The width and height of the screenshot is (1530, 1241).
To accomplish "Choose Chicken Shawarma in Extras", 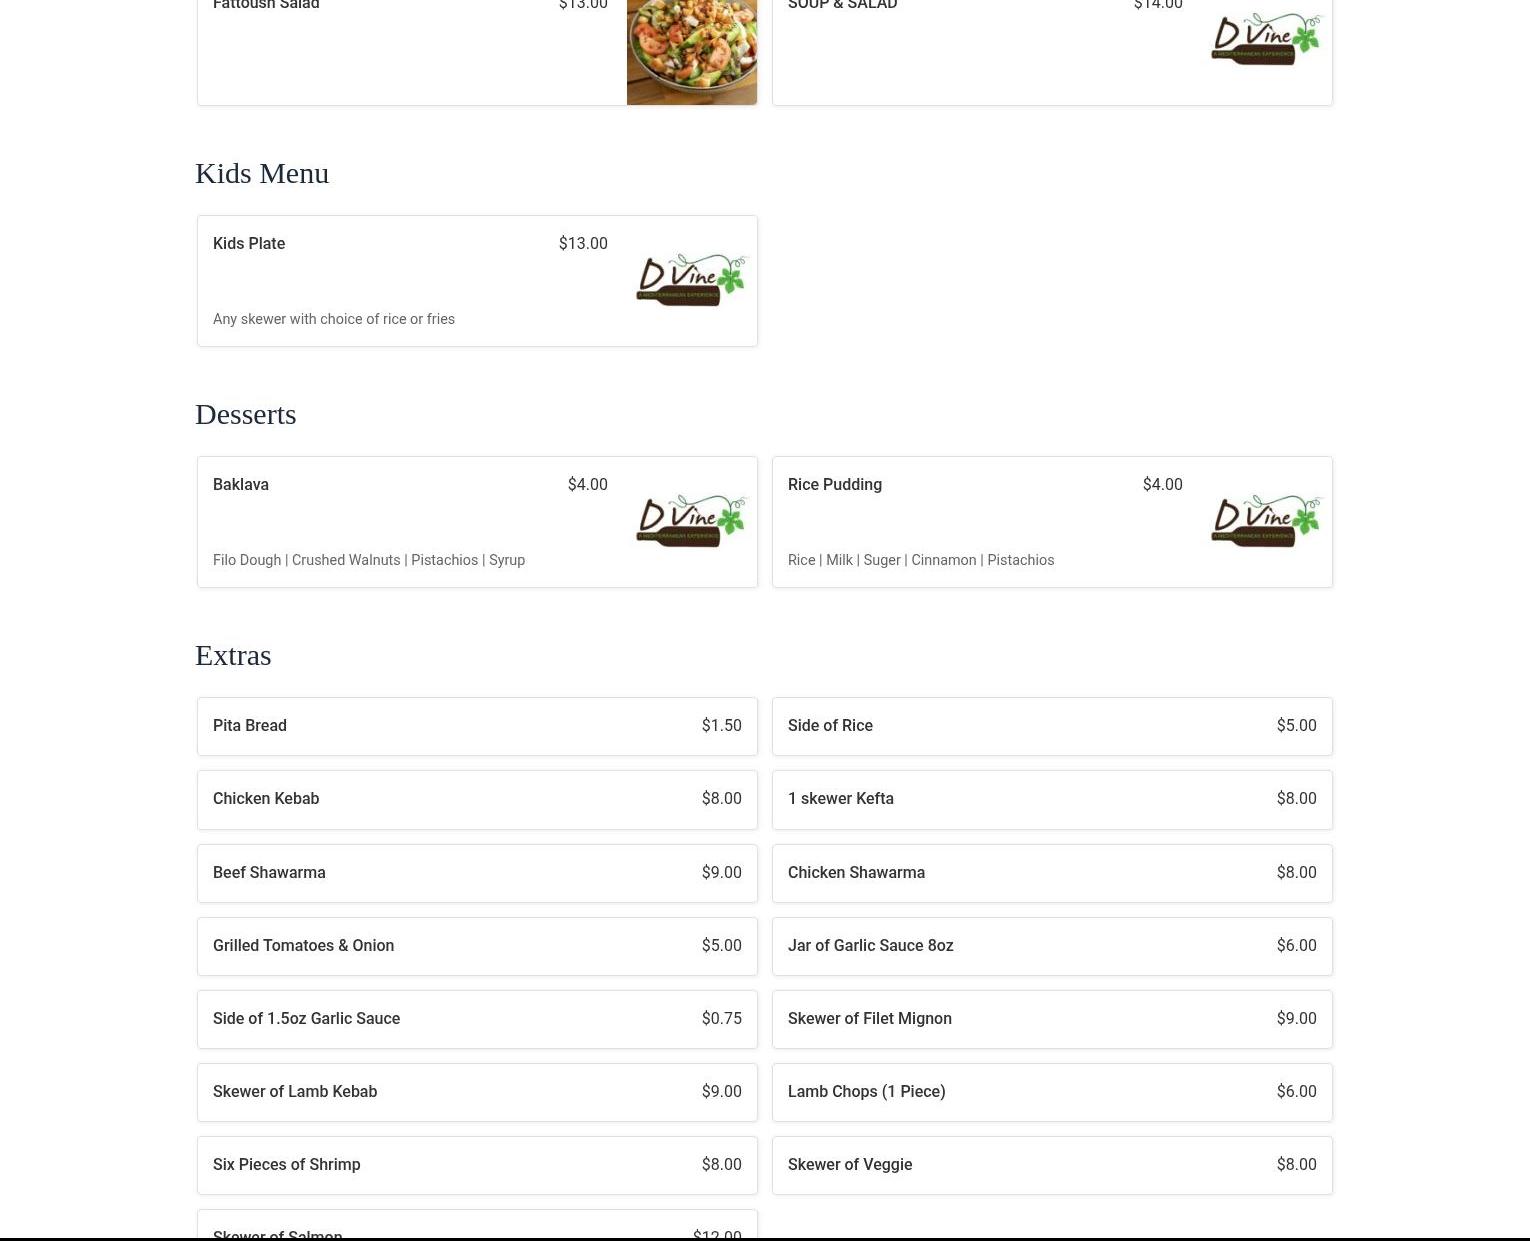I will click(1052, 873).
